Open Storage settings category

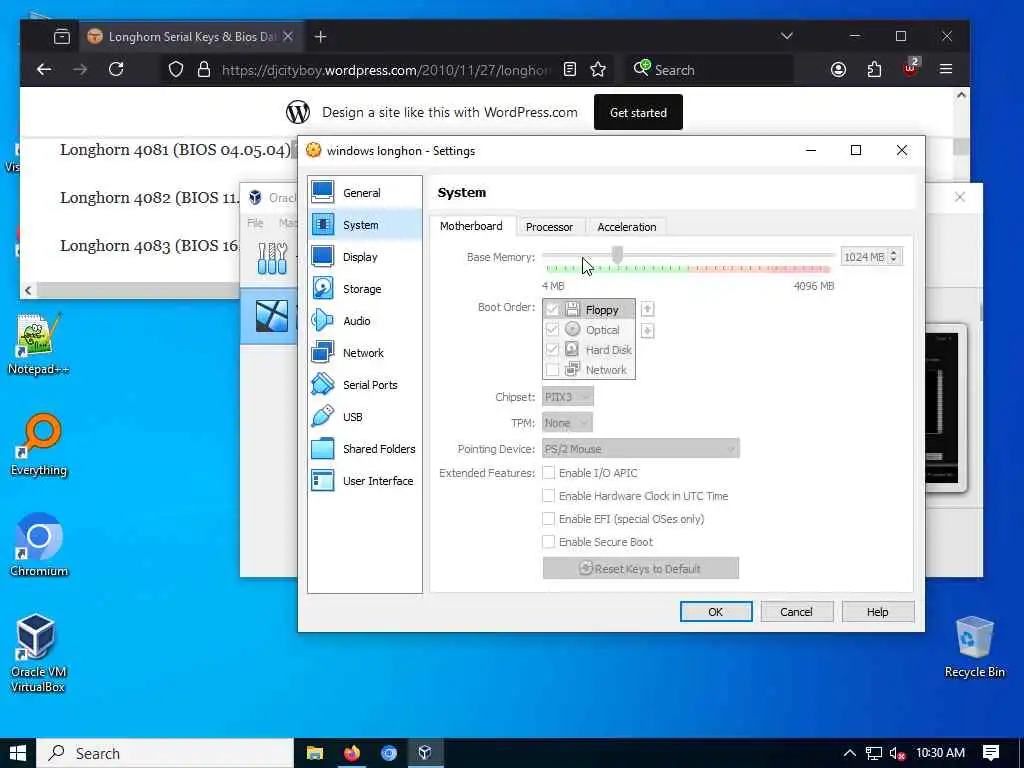coord(364,289)
